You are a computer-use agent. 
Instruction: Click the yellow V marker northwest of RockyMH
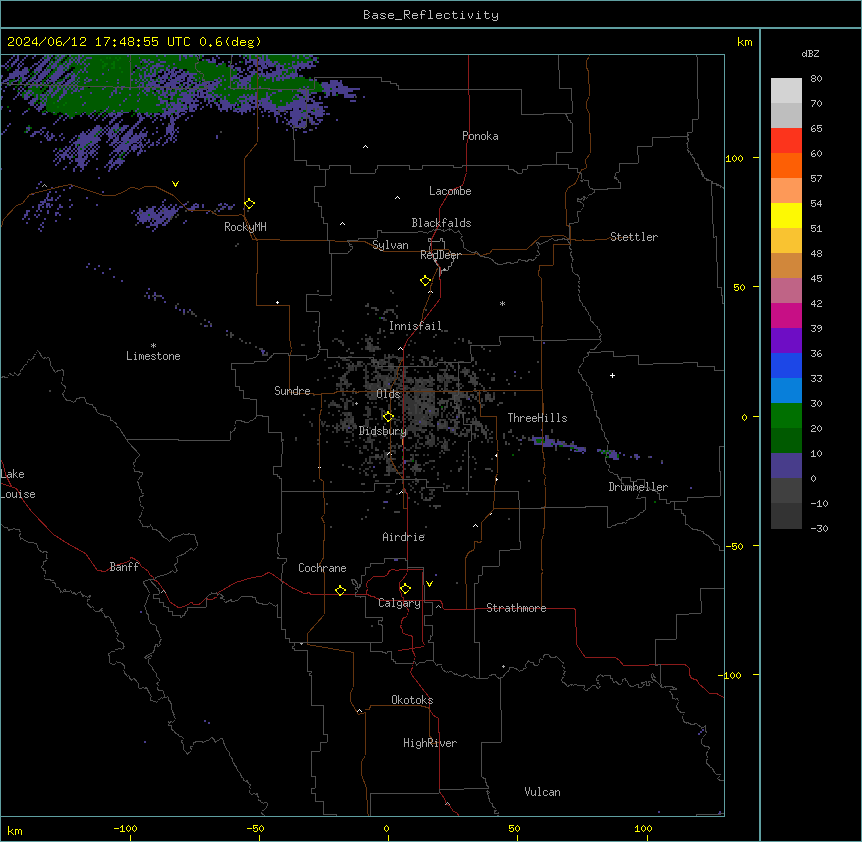pos(175,184)
